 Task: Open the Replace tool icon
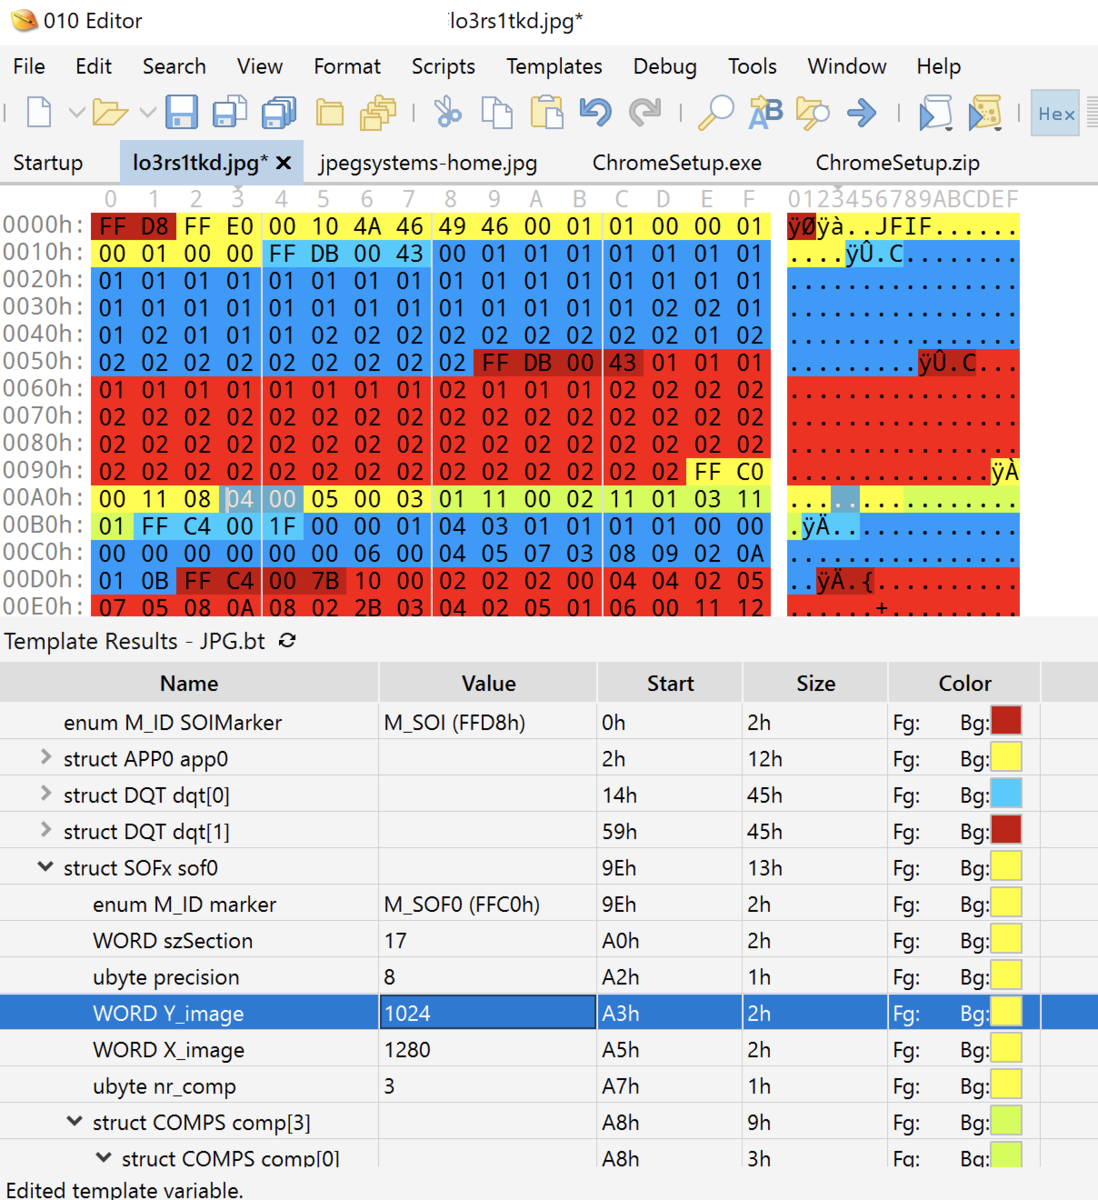pyautogui.click(x=765, y=112)
